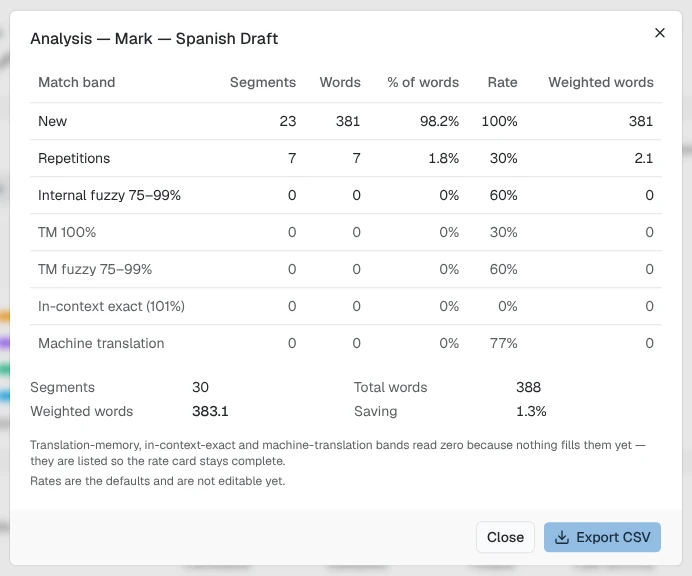The image size is (692, 576).
Task: Click the Saving value 1.3%
Action: pos(531,411)
